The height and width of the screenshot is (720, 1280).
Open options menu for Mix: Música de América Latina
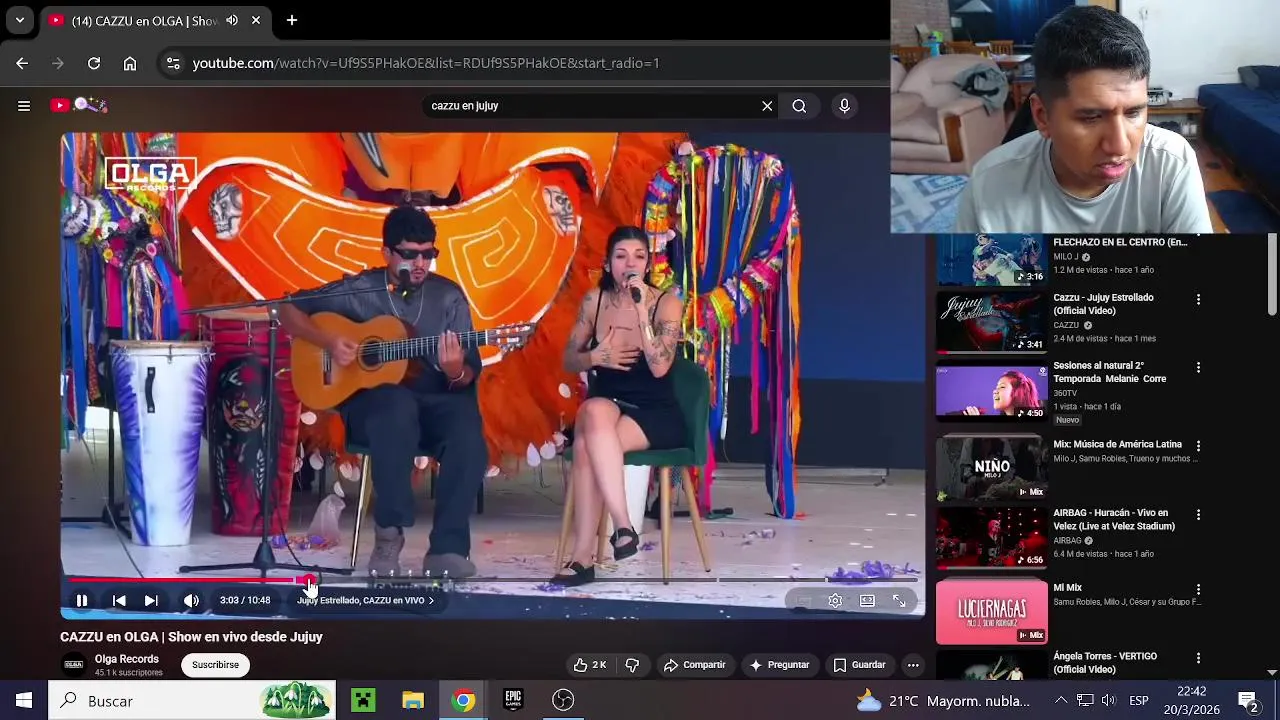(1198, 446)
